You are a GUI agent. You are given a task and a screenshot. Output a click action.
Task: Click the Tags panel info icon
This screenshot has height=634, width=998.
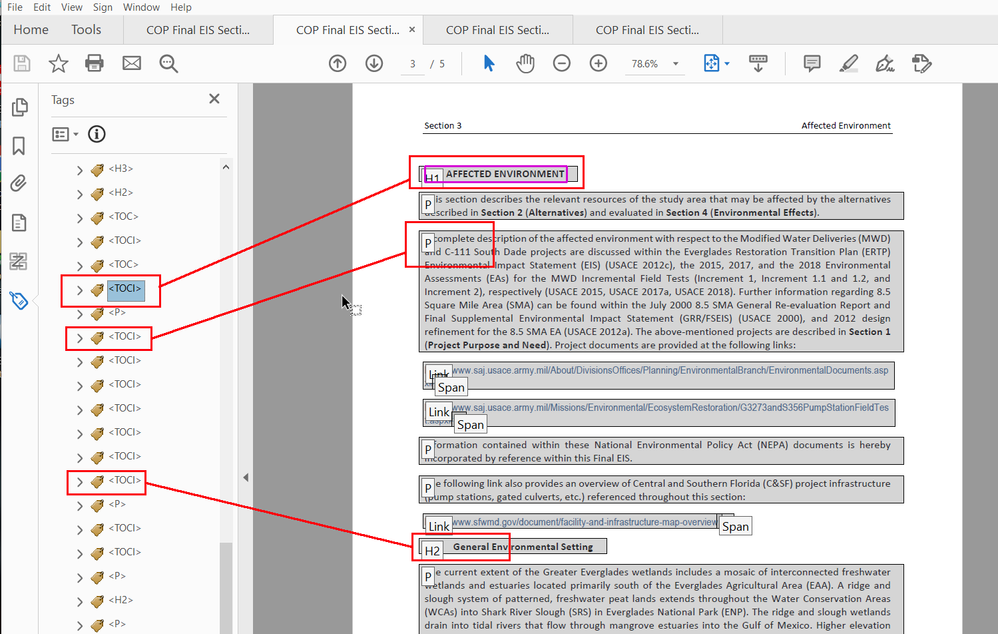click(x=97, y=134)
